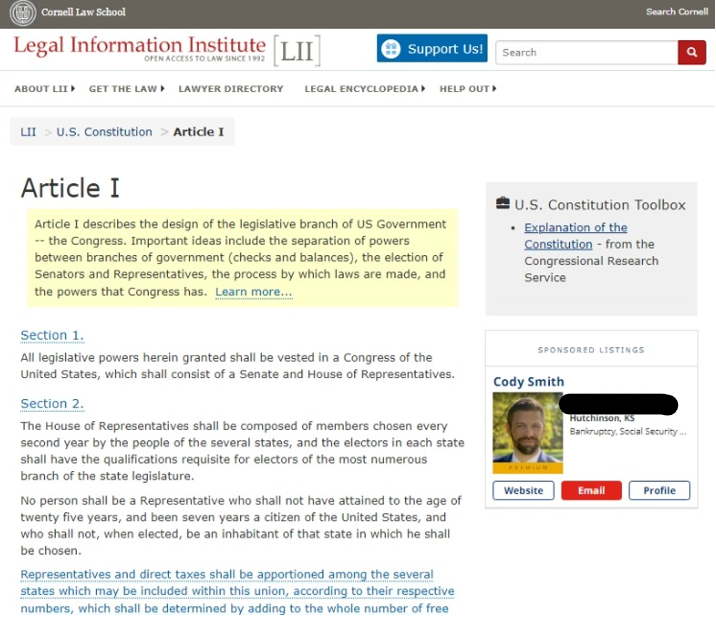The height and width of the screenshot is (623, 716).
Task: Go to LII breadcrumb link
Action: pyautogui.click(x=28, y=132)
